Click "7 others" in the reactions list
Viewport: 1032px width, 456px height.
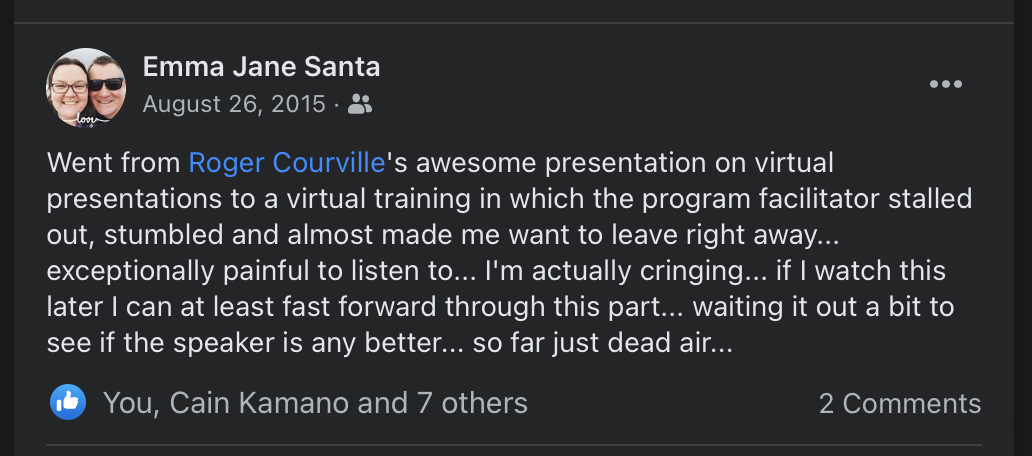[471, 403]
